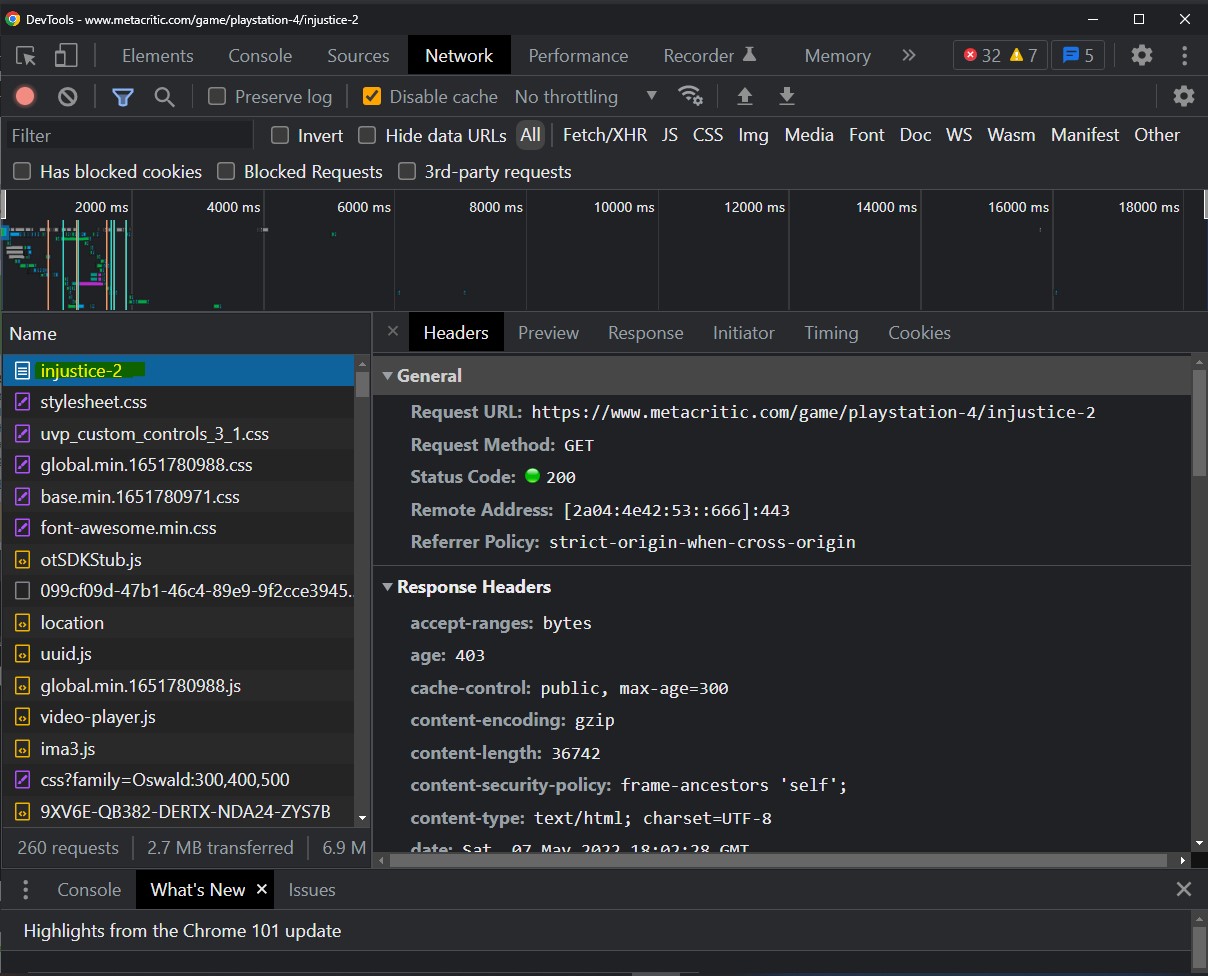Select video-player.js request row
This screenshot has height=976, width=1208.
coord(178,717)
